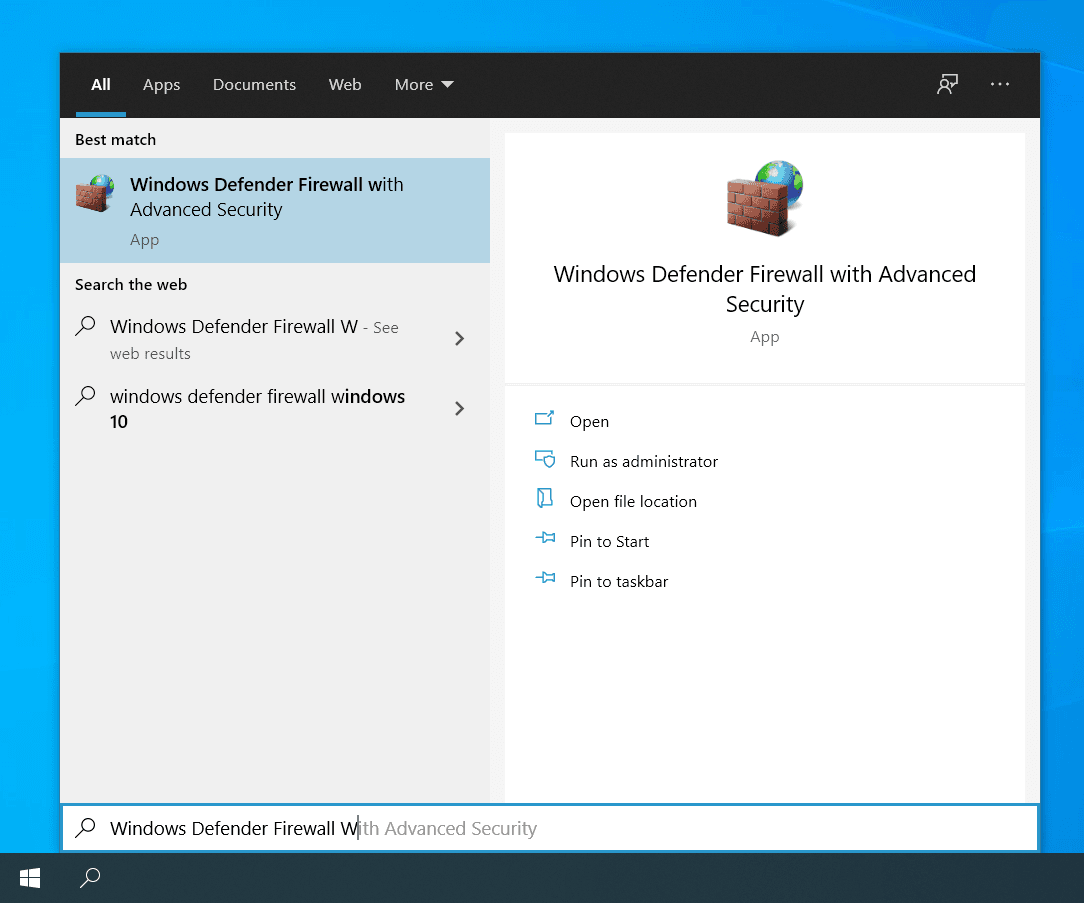
Task: Open the three-dots options menu
Action: (x=999, y=85)
